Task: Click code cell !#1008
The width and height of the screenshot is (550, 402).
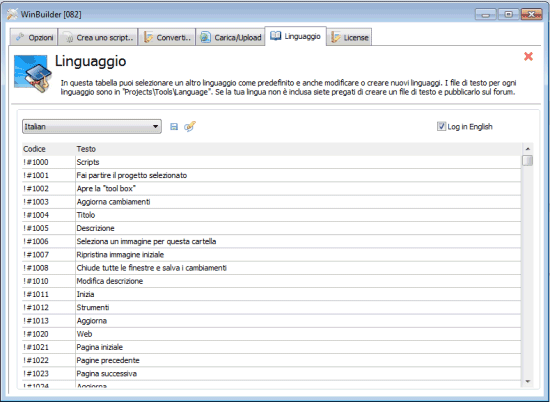Action: [x=49, y=268]
